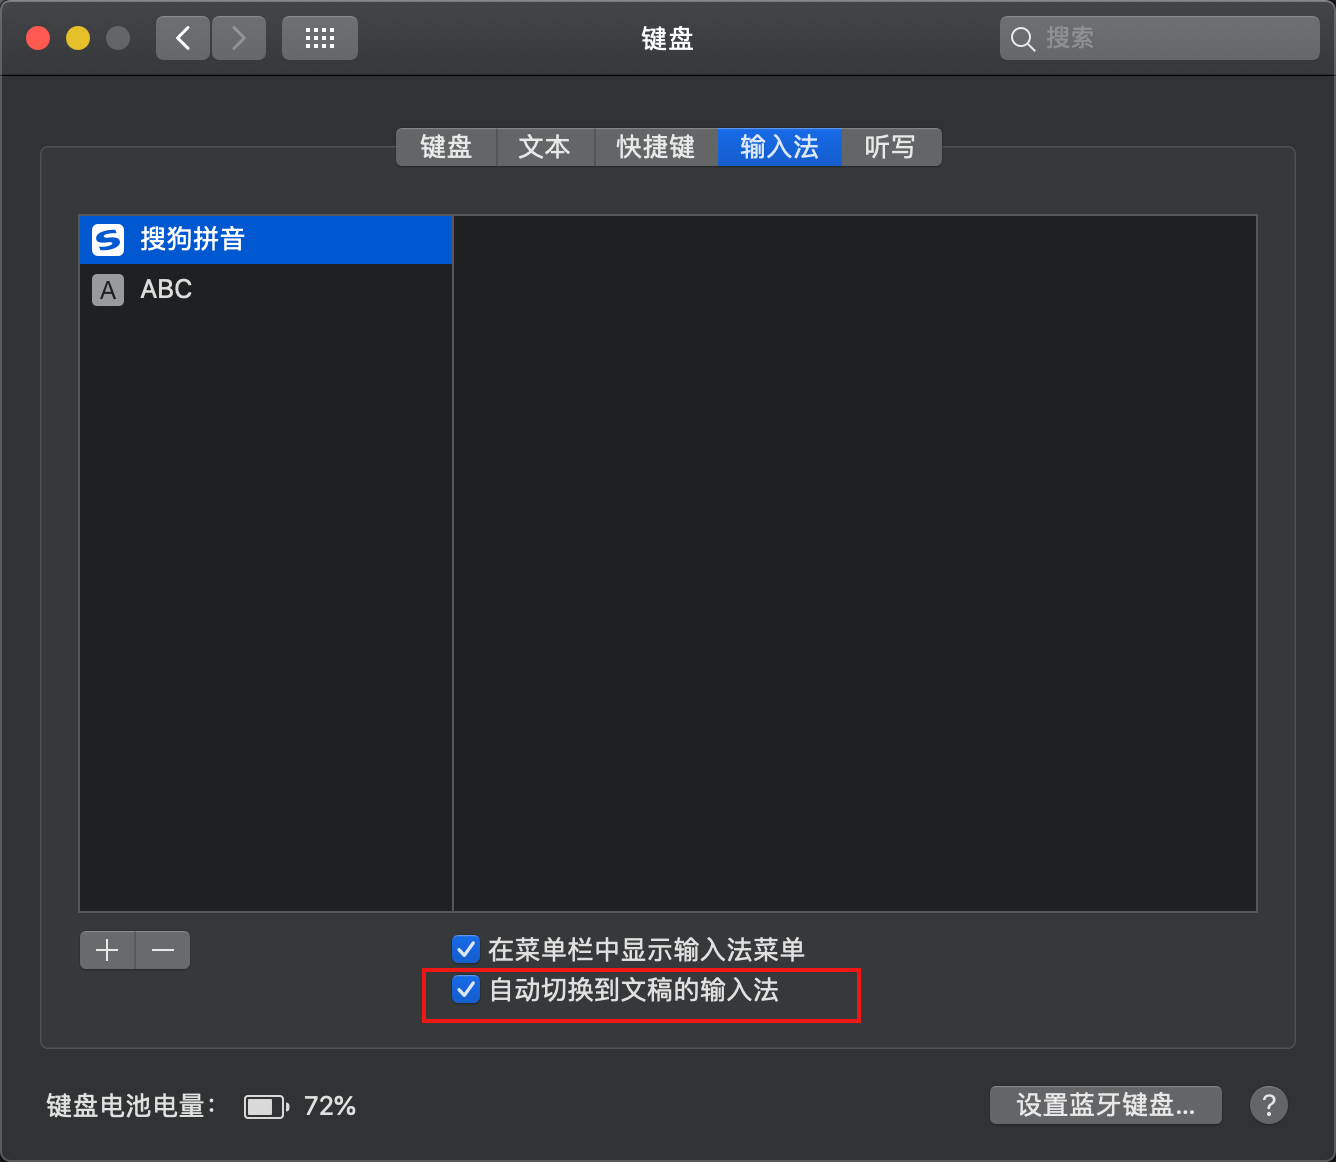Click the ABC input source icon

tap(107, 290)
